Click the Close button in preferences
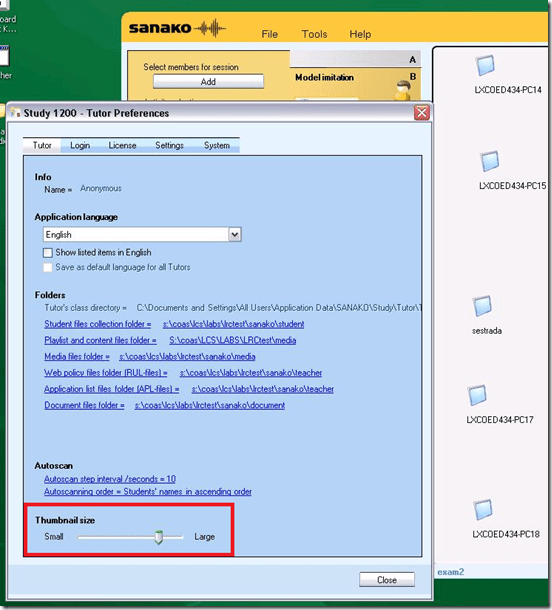This screenshot has width=552, height=610. point(387,580)
